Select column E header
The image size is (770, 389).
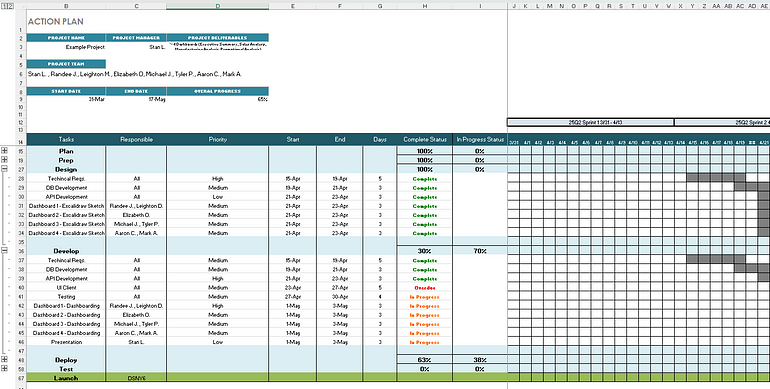pos(293,6)
